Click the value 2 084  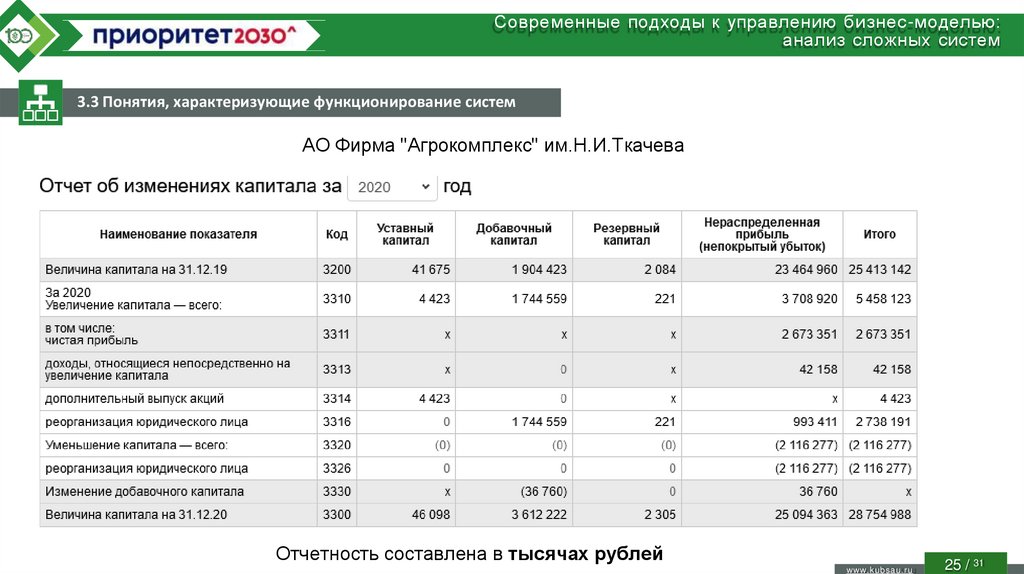660,270
